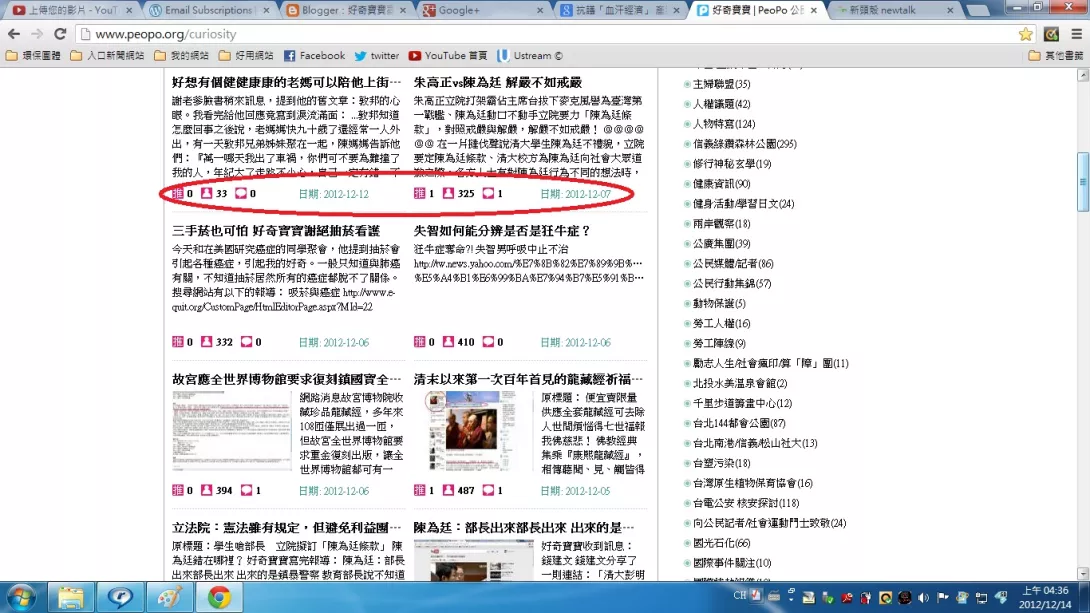Click the browser Forward arrow
Viewport: 1090px width, 613px height.
pyautogui.click(x=36, y=33)
